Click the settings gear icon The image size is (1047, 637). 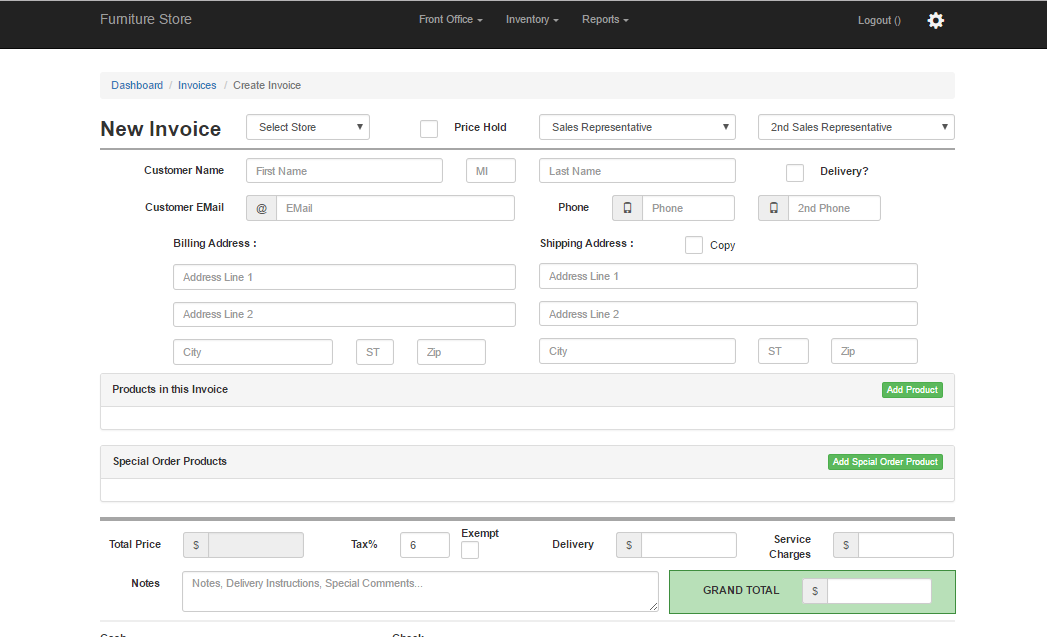click(x=935, y=20)
